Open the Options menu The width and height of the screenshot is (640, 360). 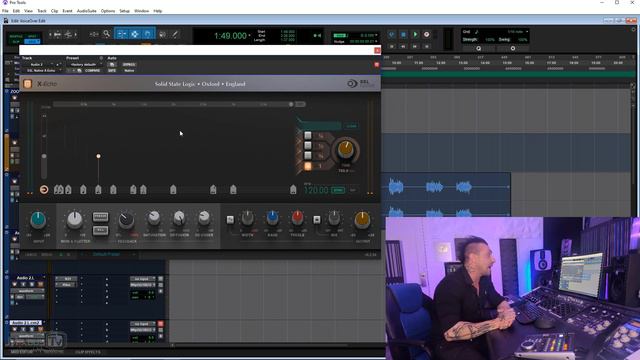pos(108,11)
